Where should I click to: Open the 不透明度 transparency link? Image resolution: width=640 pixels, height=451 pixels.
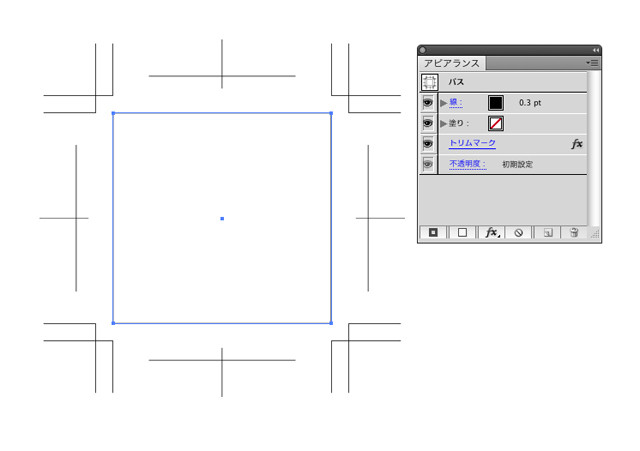(x=468, y=164)
